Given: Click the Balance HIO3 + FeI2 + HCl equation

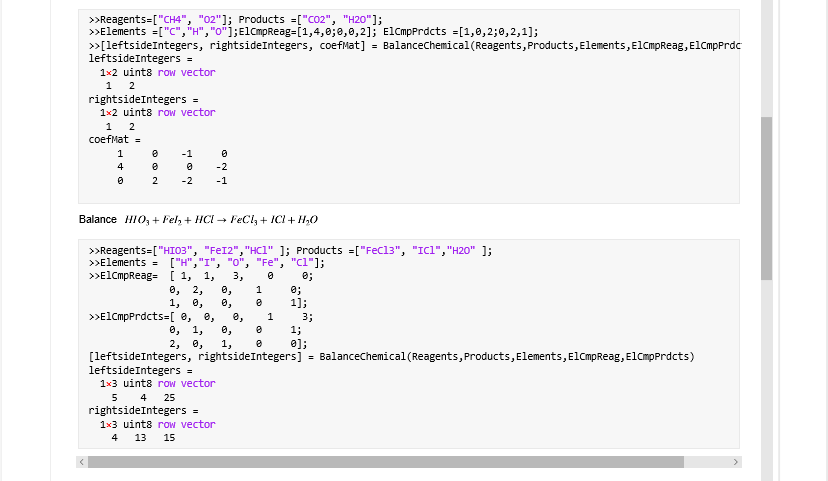Looking at the screenshot, I should coord(199,220).
